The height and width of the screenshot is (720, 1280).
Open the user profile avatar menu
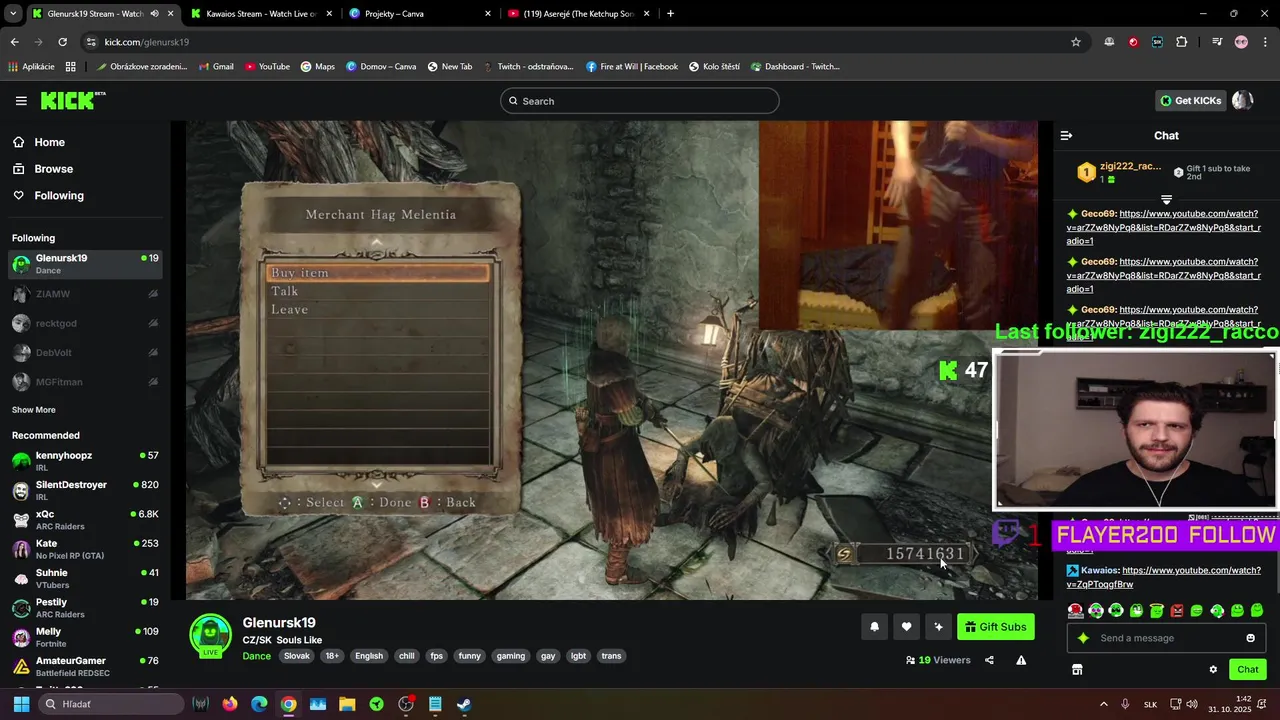(x=1242, y=100)
